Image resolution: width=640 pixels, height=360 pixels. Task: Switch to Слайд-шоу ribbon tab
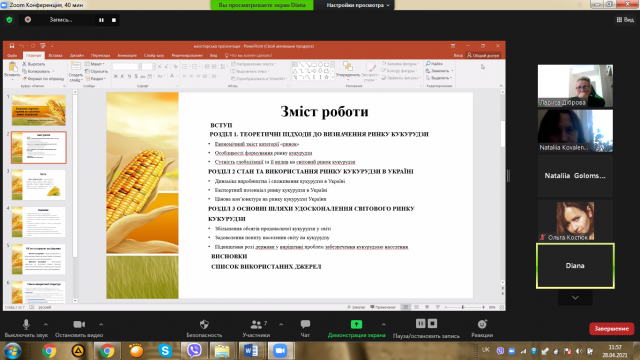154,56
